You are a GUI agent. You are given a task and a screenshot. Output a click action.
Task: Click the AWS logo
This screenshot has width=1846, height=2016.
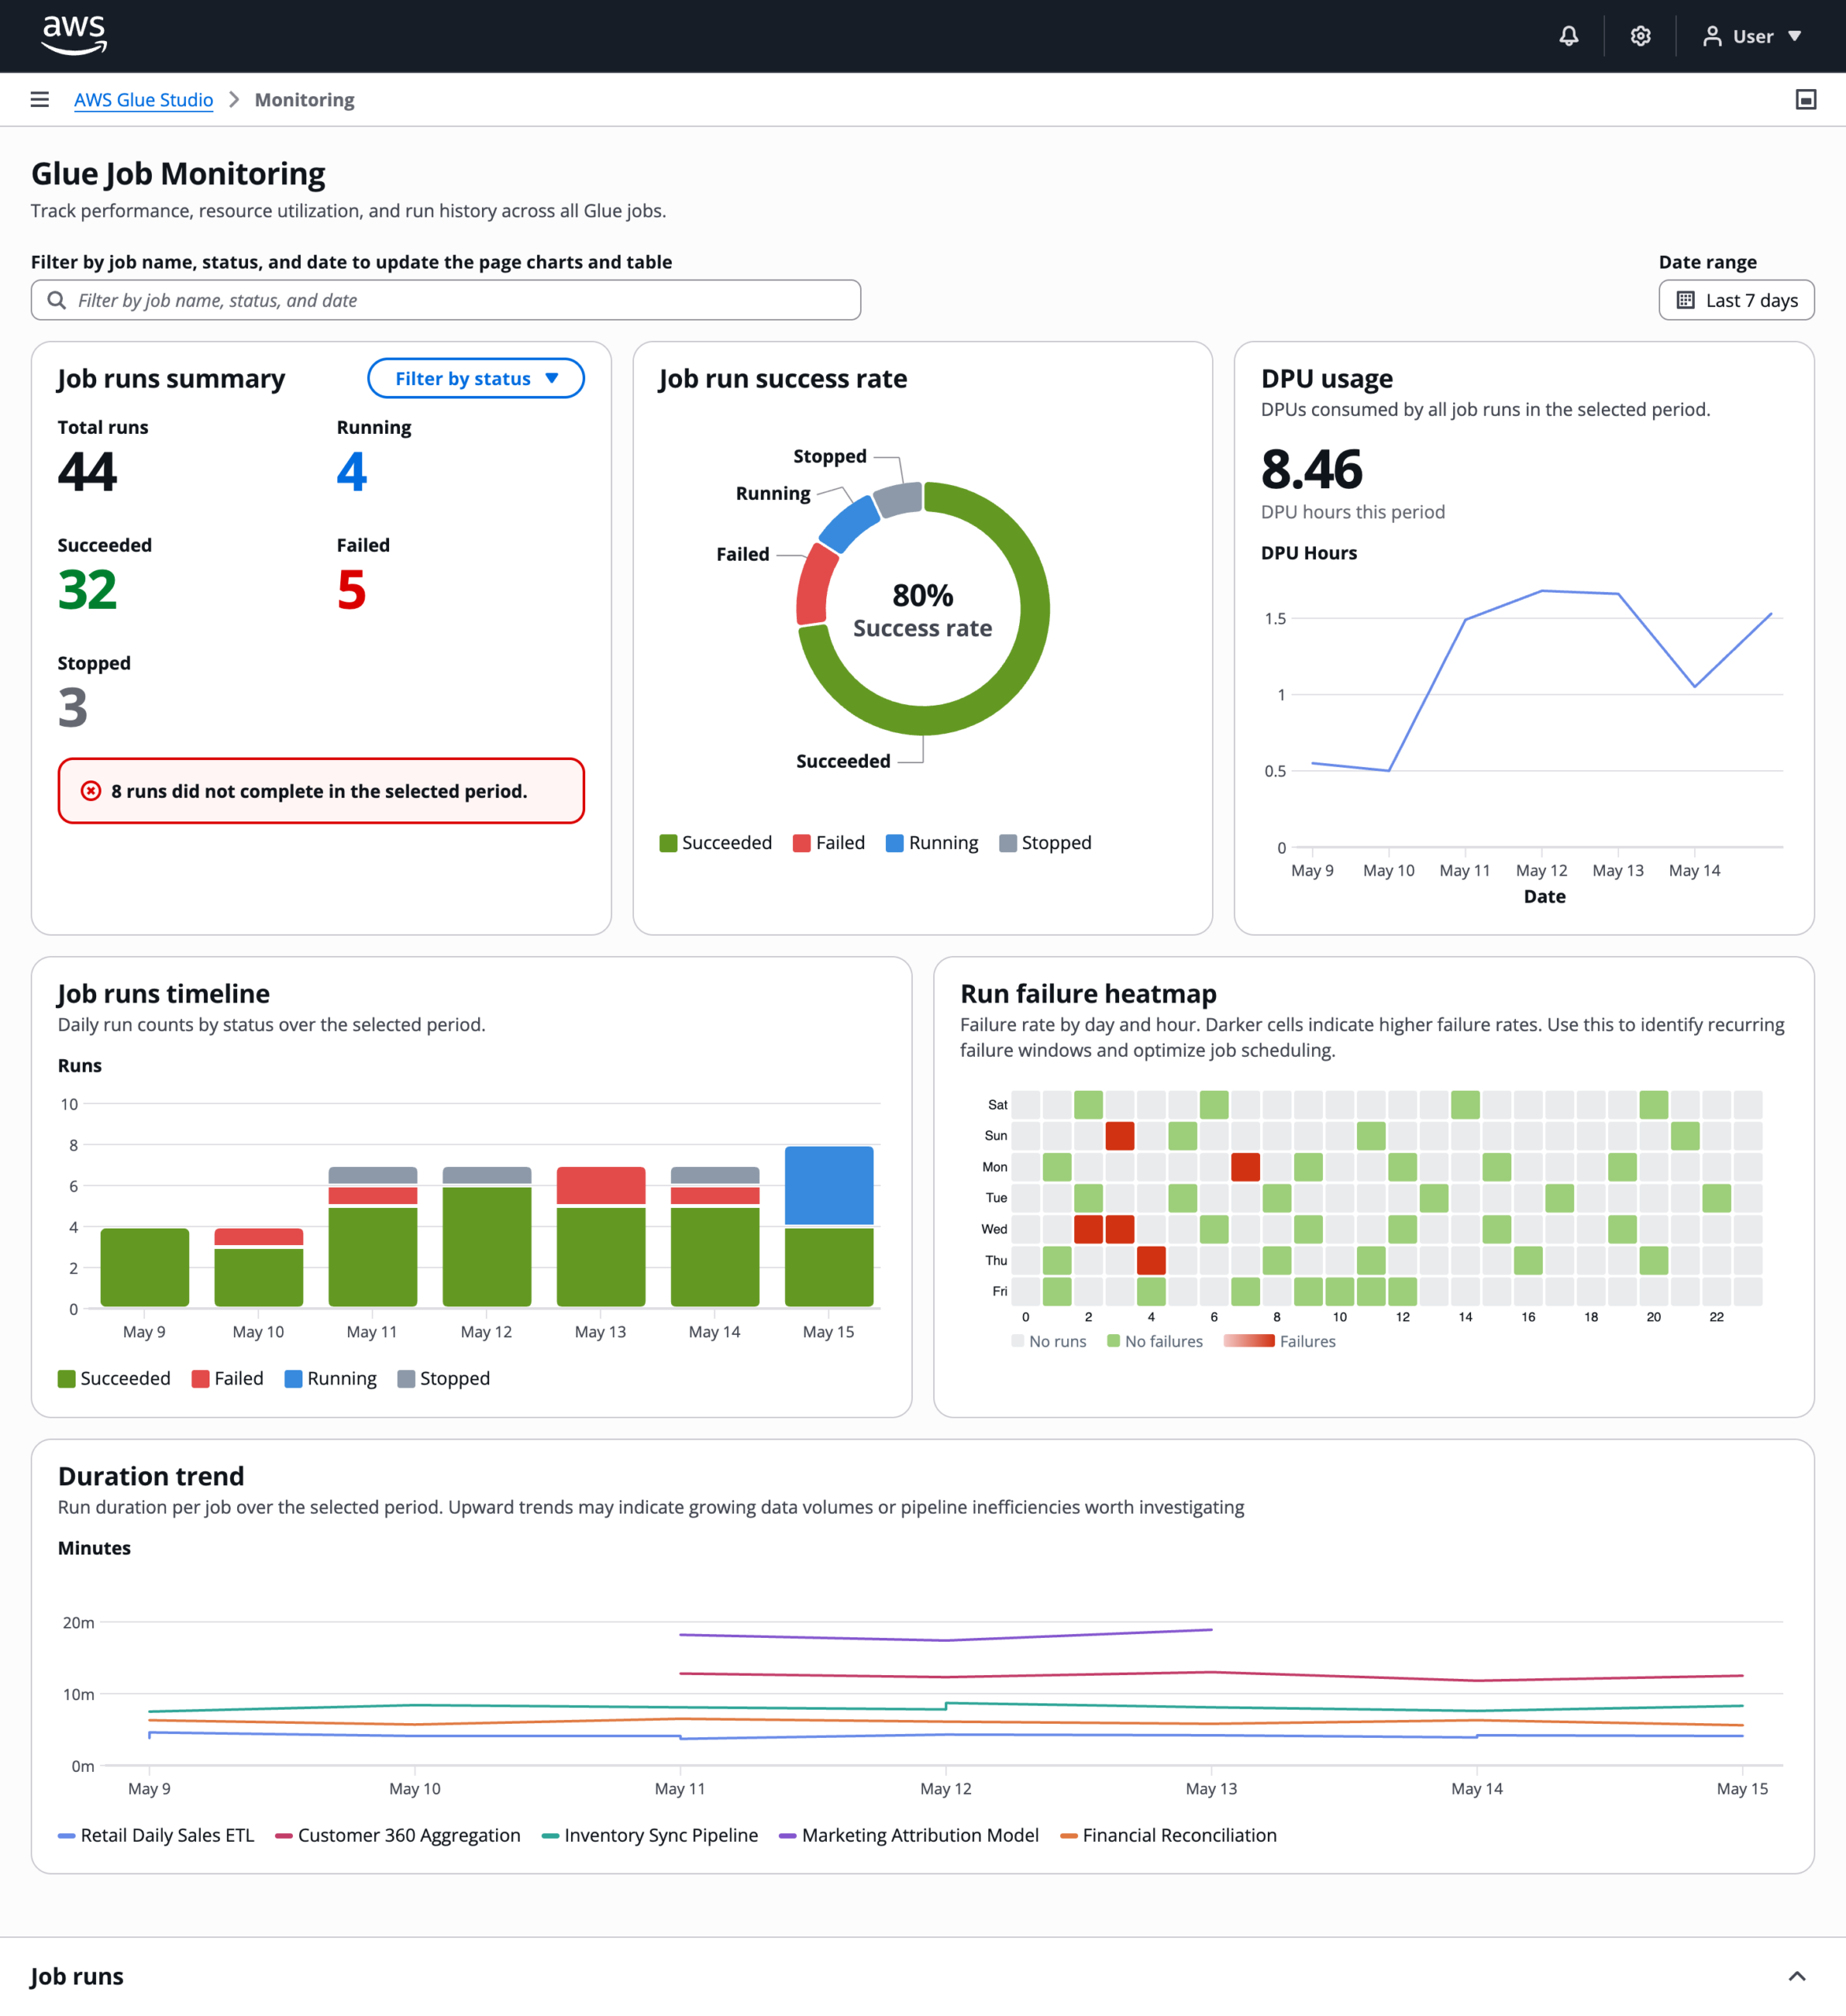[x=74, y=35]
